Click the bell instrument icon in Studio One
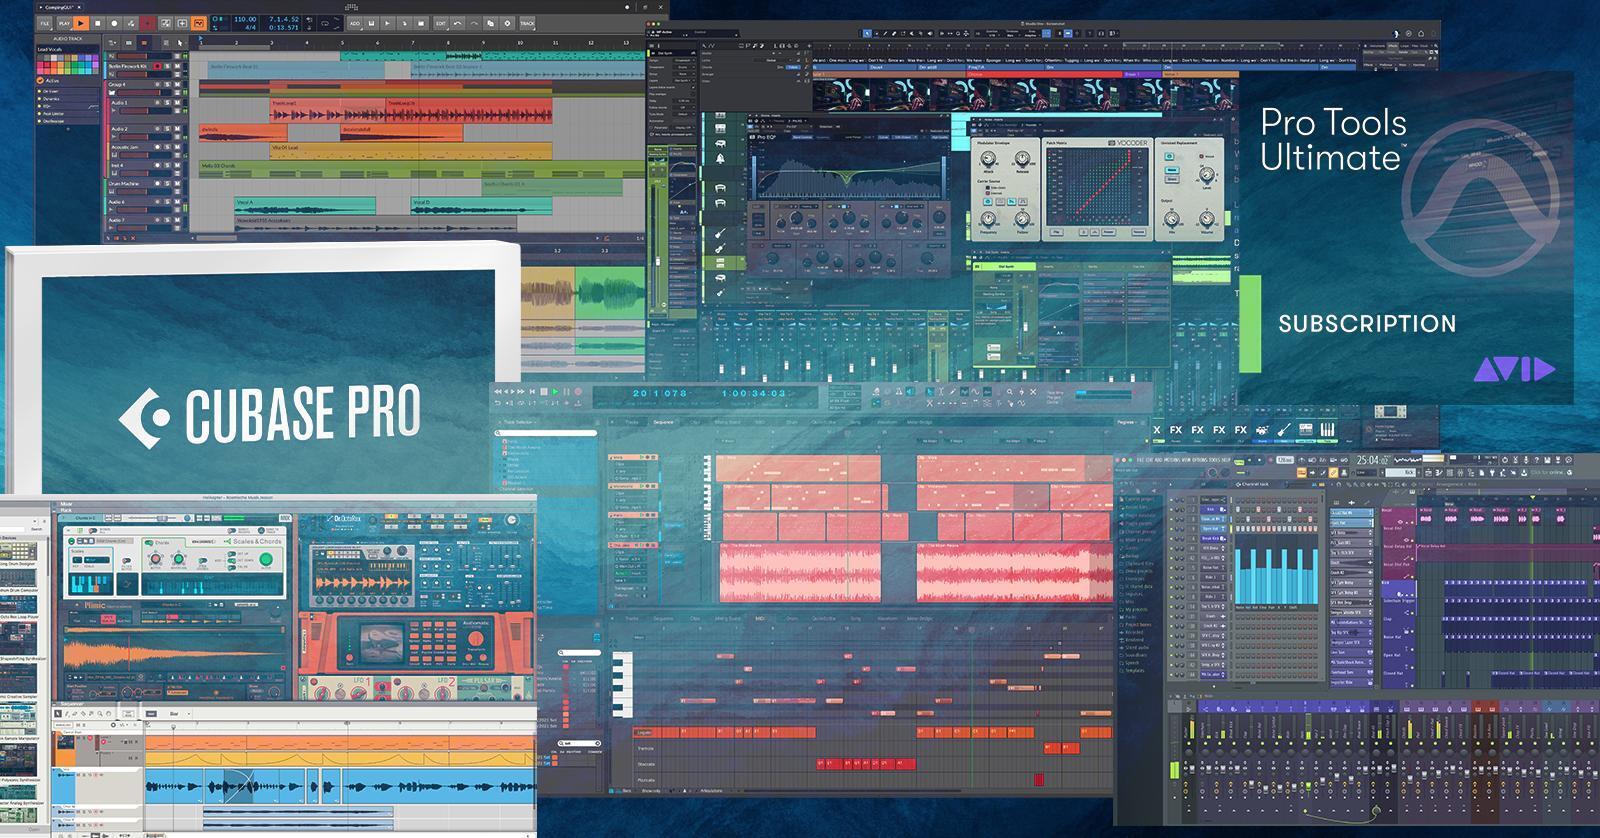 719,159
